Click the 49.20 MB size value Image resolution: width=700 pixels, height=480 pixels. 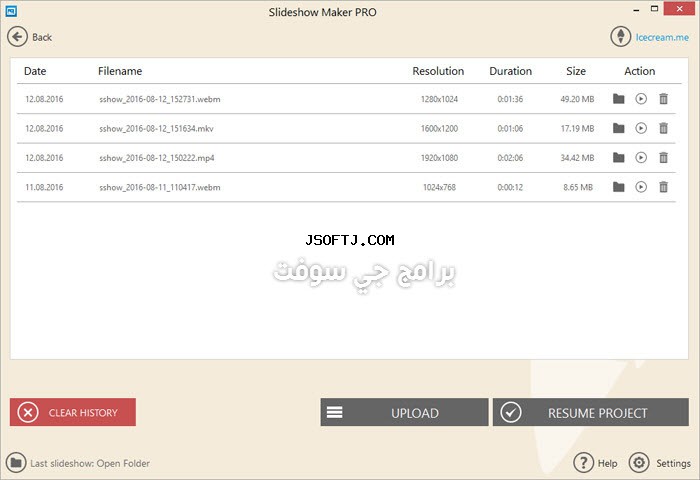tap(577, 99)
